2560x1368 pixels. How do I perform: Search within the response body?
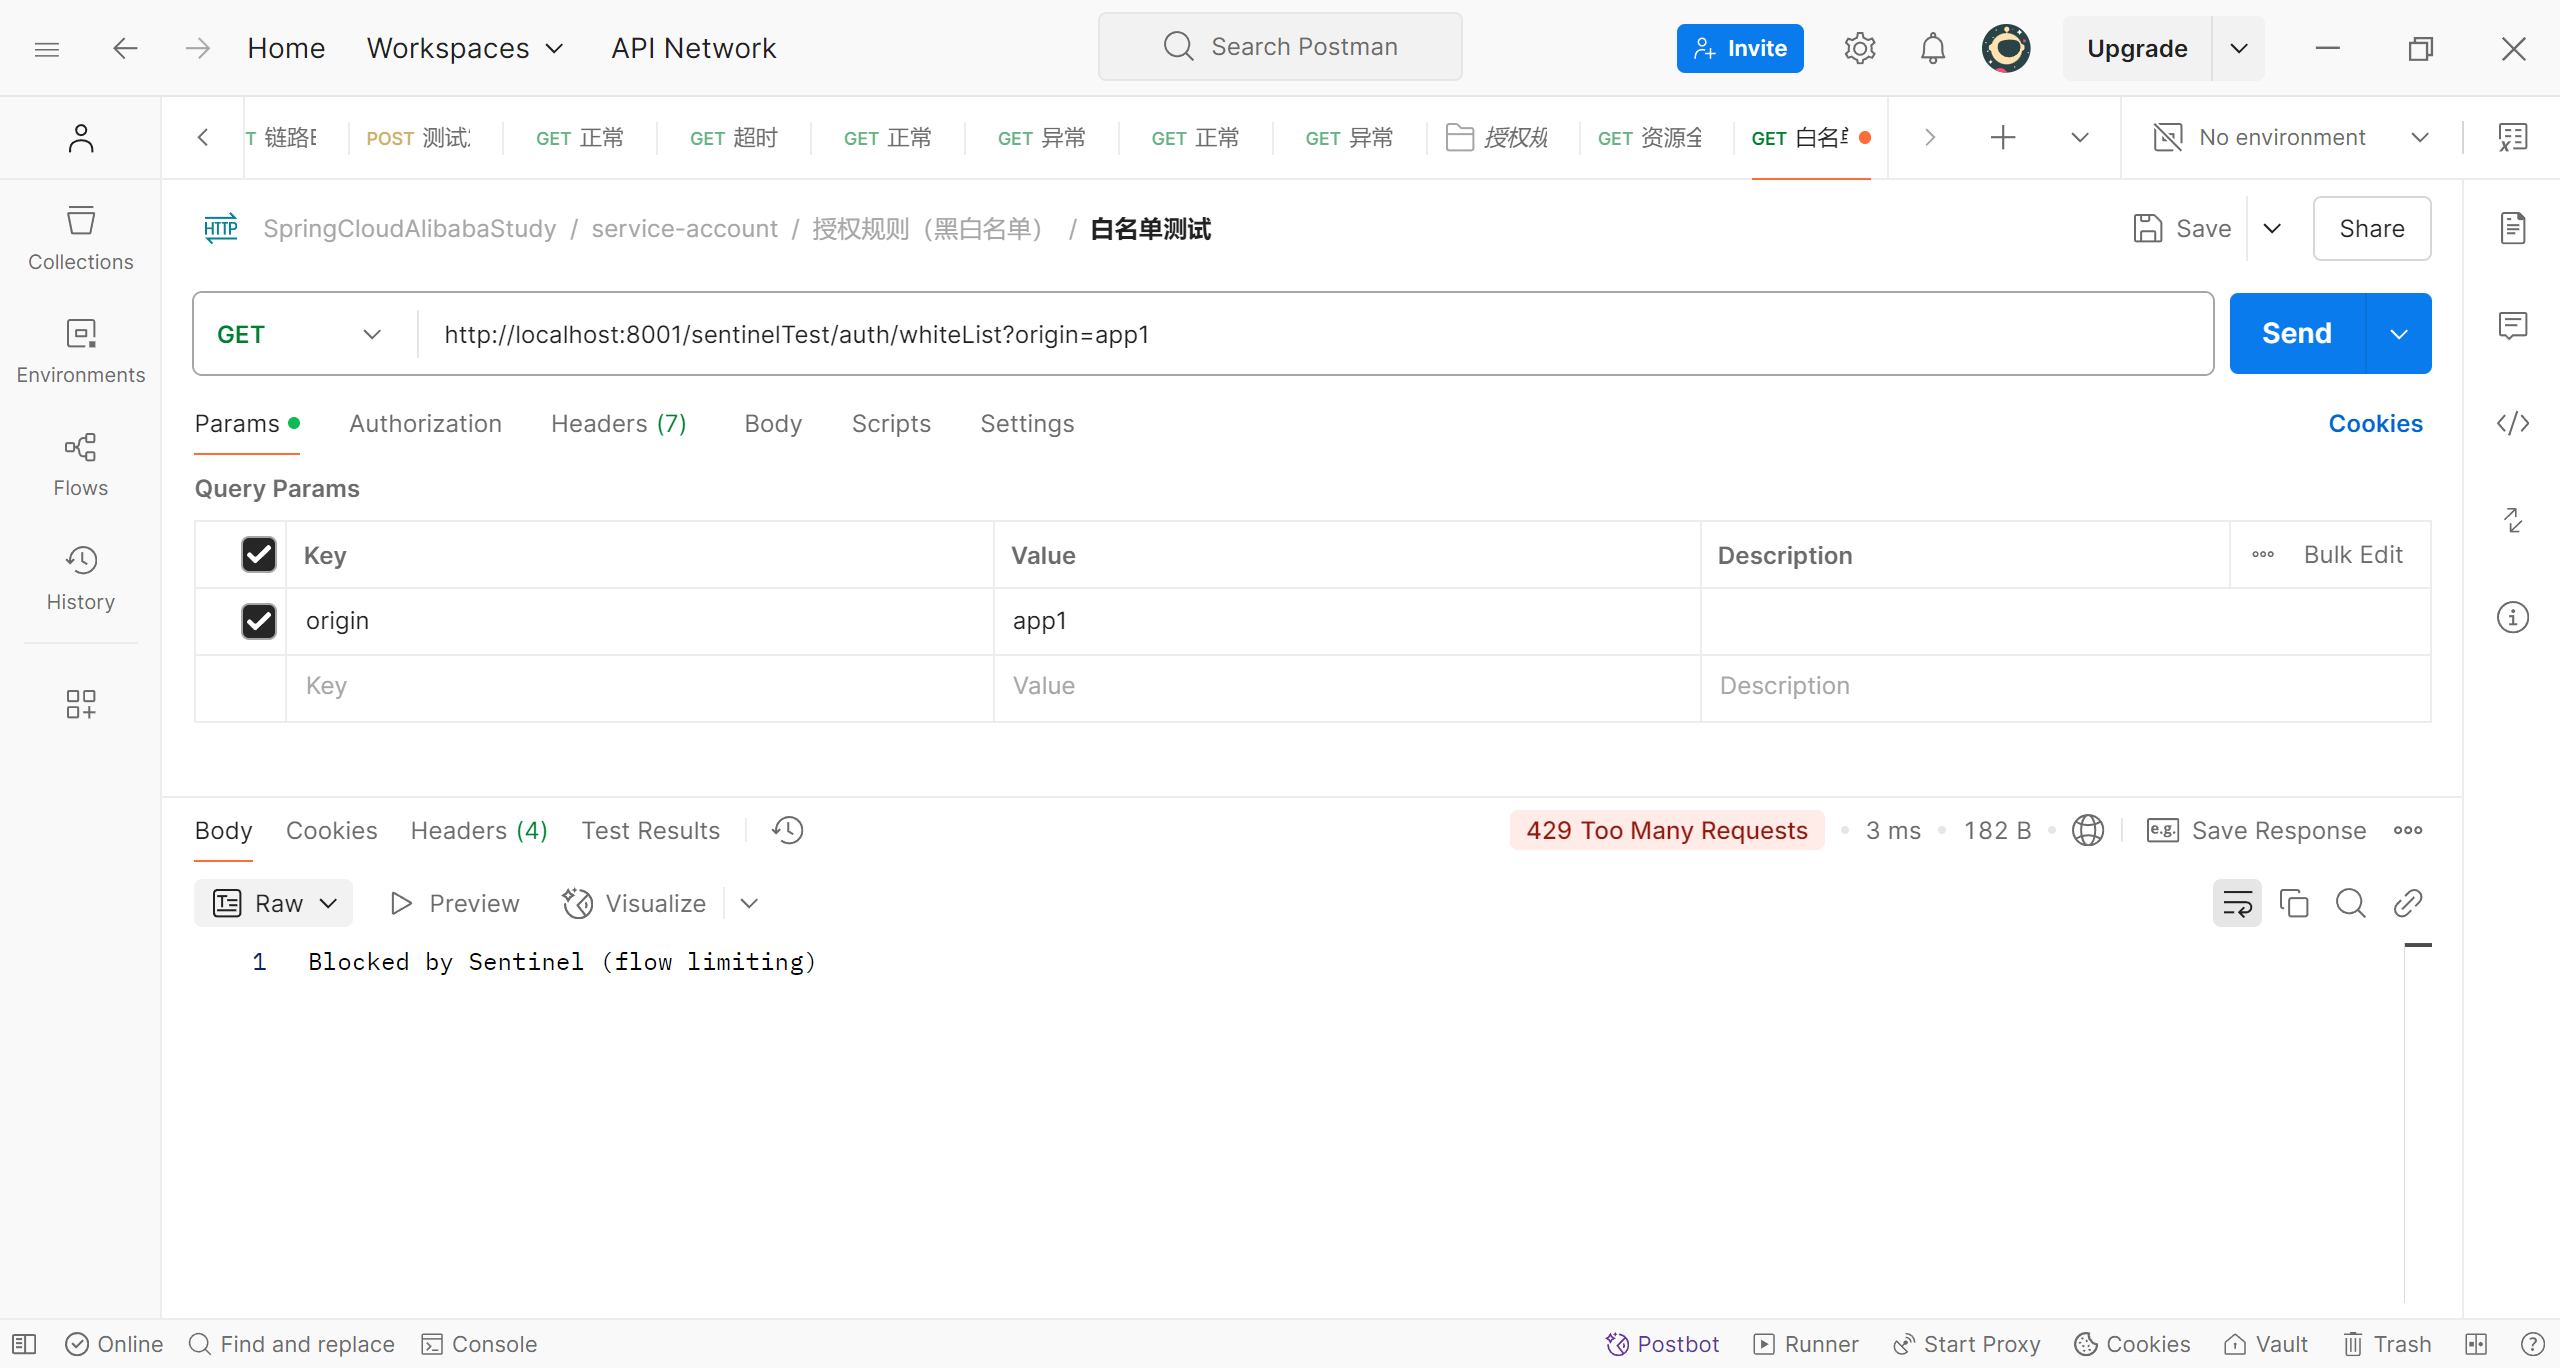click(x=2350, y=904)
